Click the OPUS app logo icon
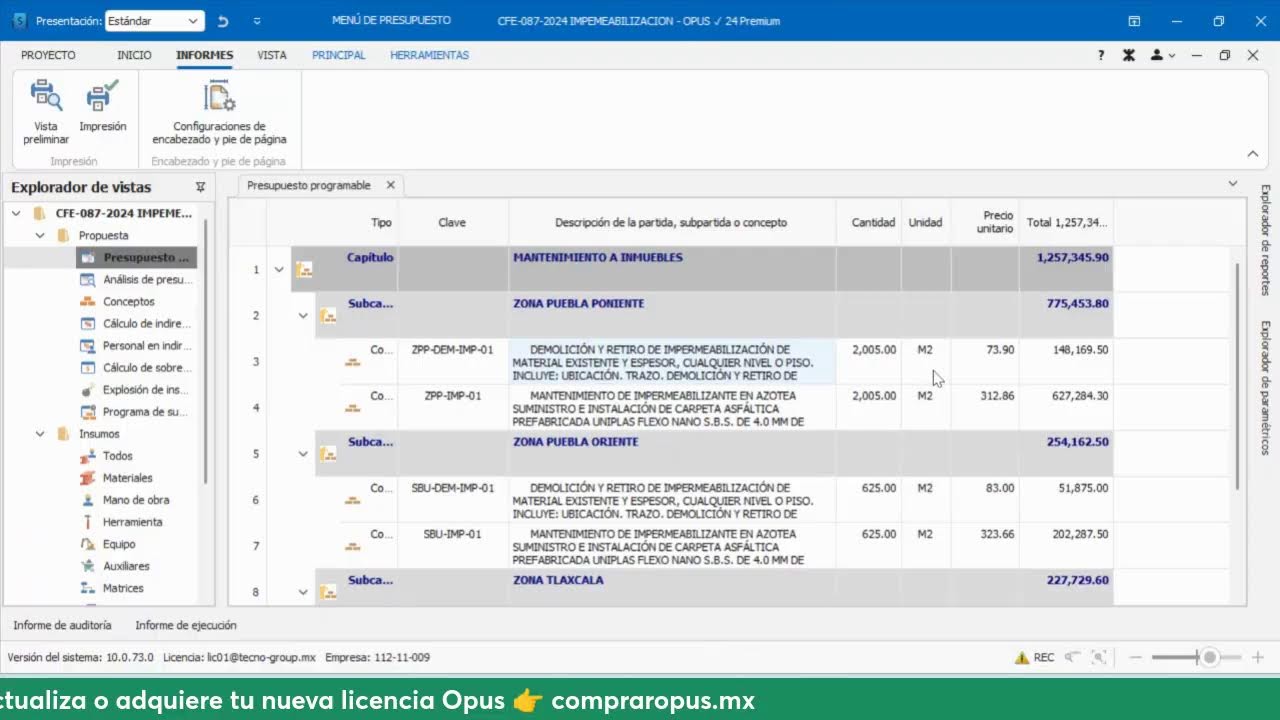The width and height of the screenshot is (1280, 720). 19,21
